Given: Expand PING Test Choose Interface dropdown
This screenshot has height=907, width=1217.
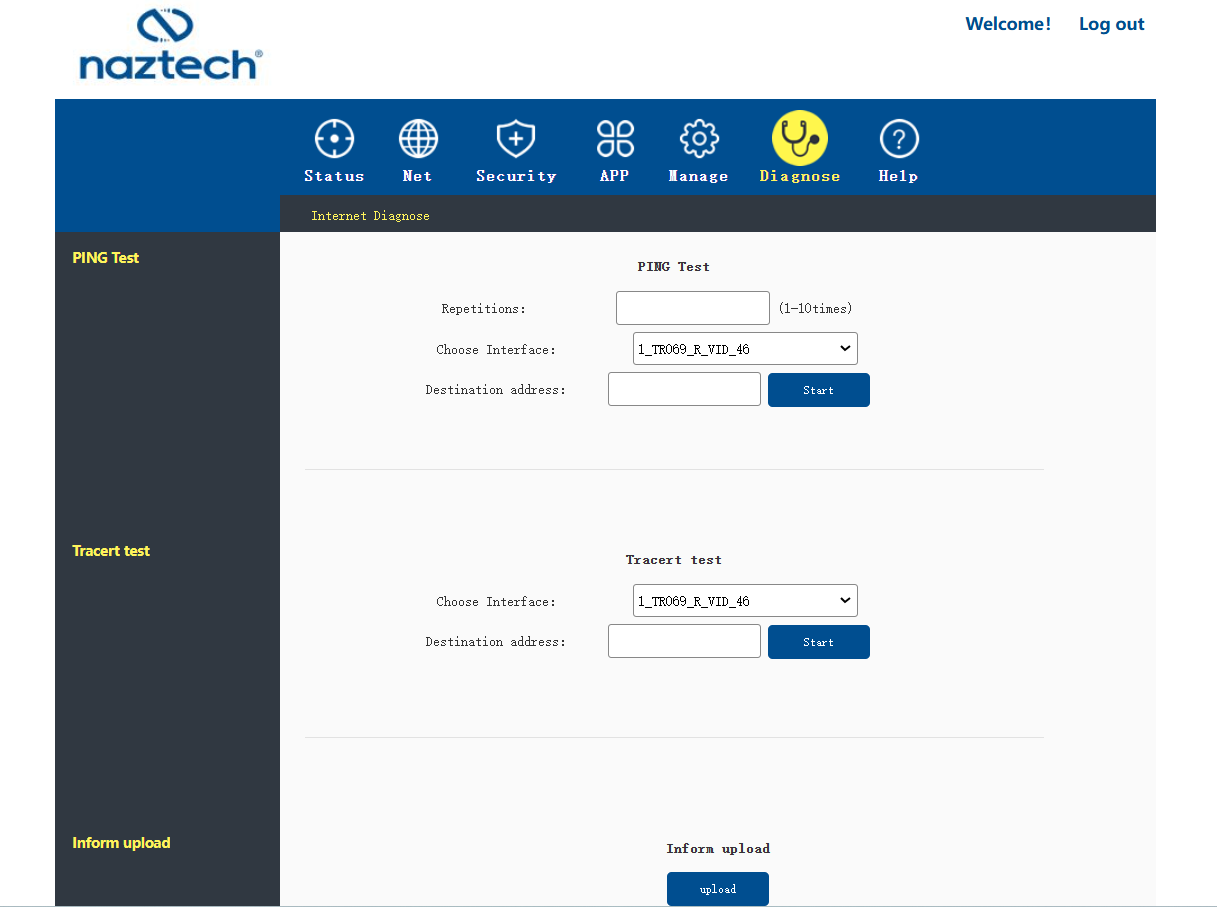Looking at the screenshot, I should click(x=745, y=349).
